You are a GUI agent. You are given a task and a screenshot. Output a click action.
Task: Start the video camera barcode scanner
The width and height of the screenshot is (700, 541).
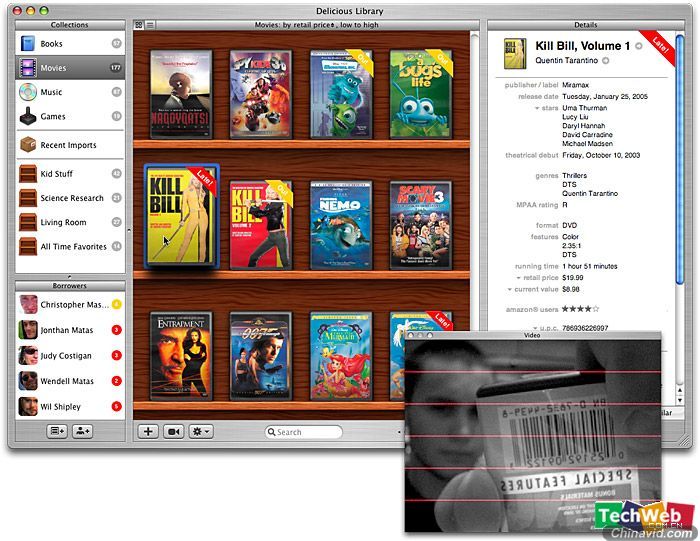(173, 432)
